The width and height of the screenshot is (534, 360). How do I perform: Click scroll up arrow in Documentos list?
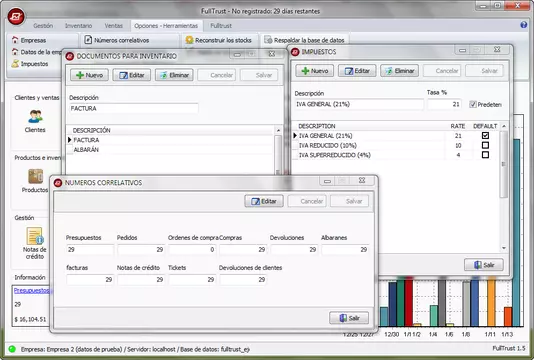278,130
